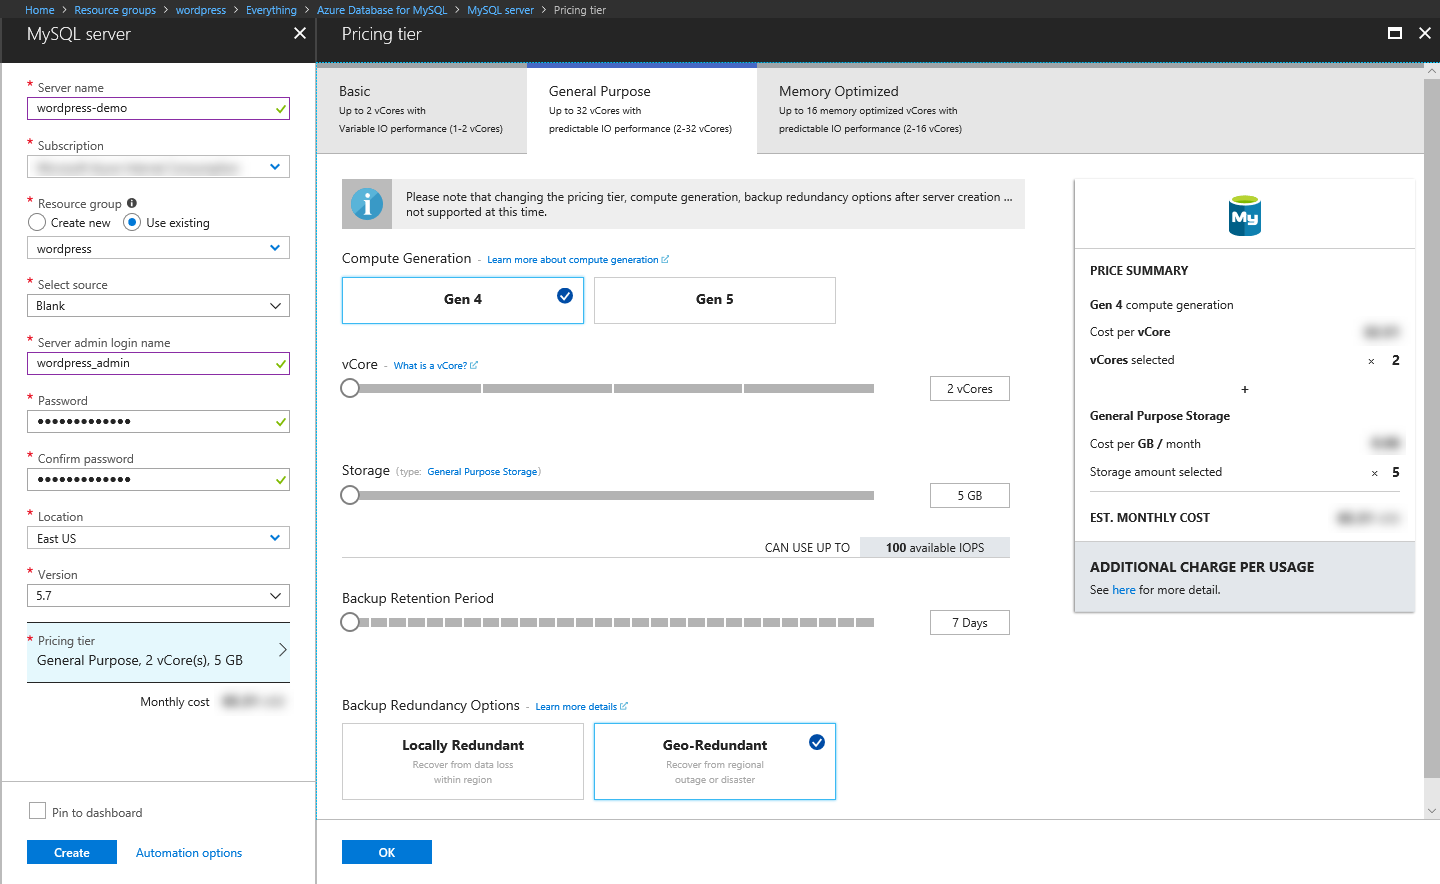Click the scroll-up arrow of Pricing tier scrollbar
The image size is (1440, 884).
coord(1432,72)
